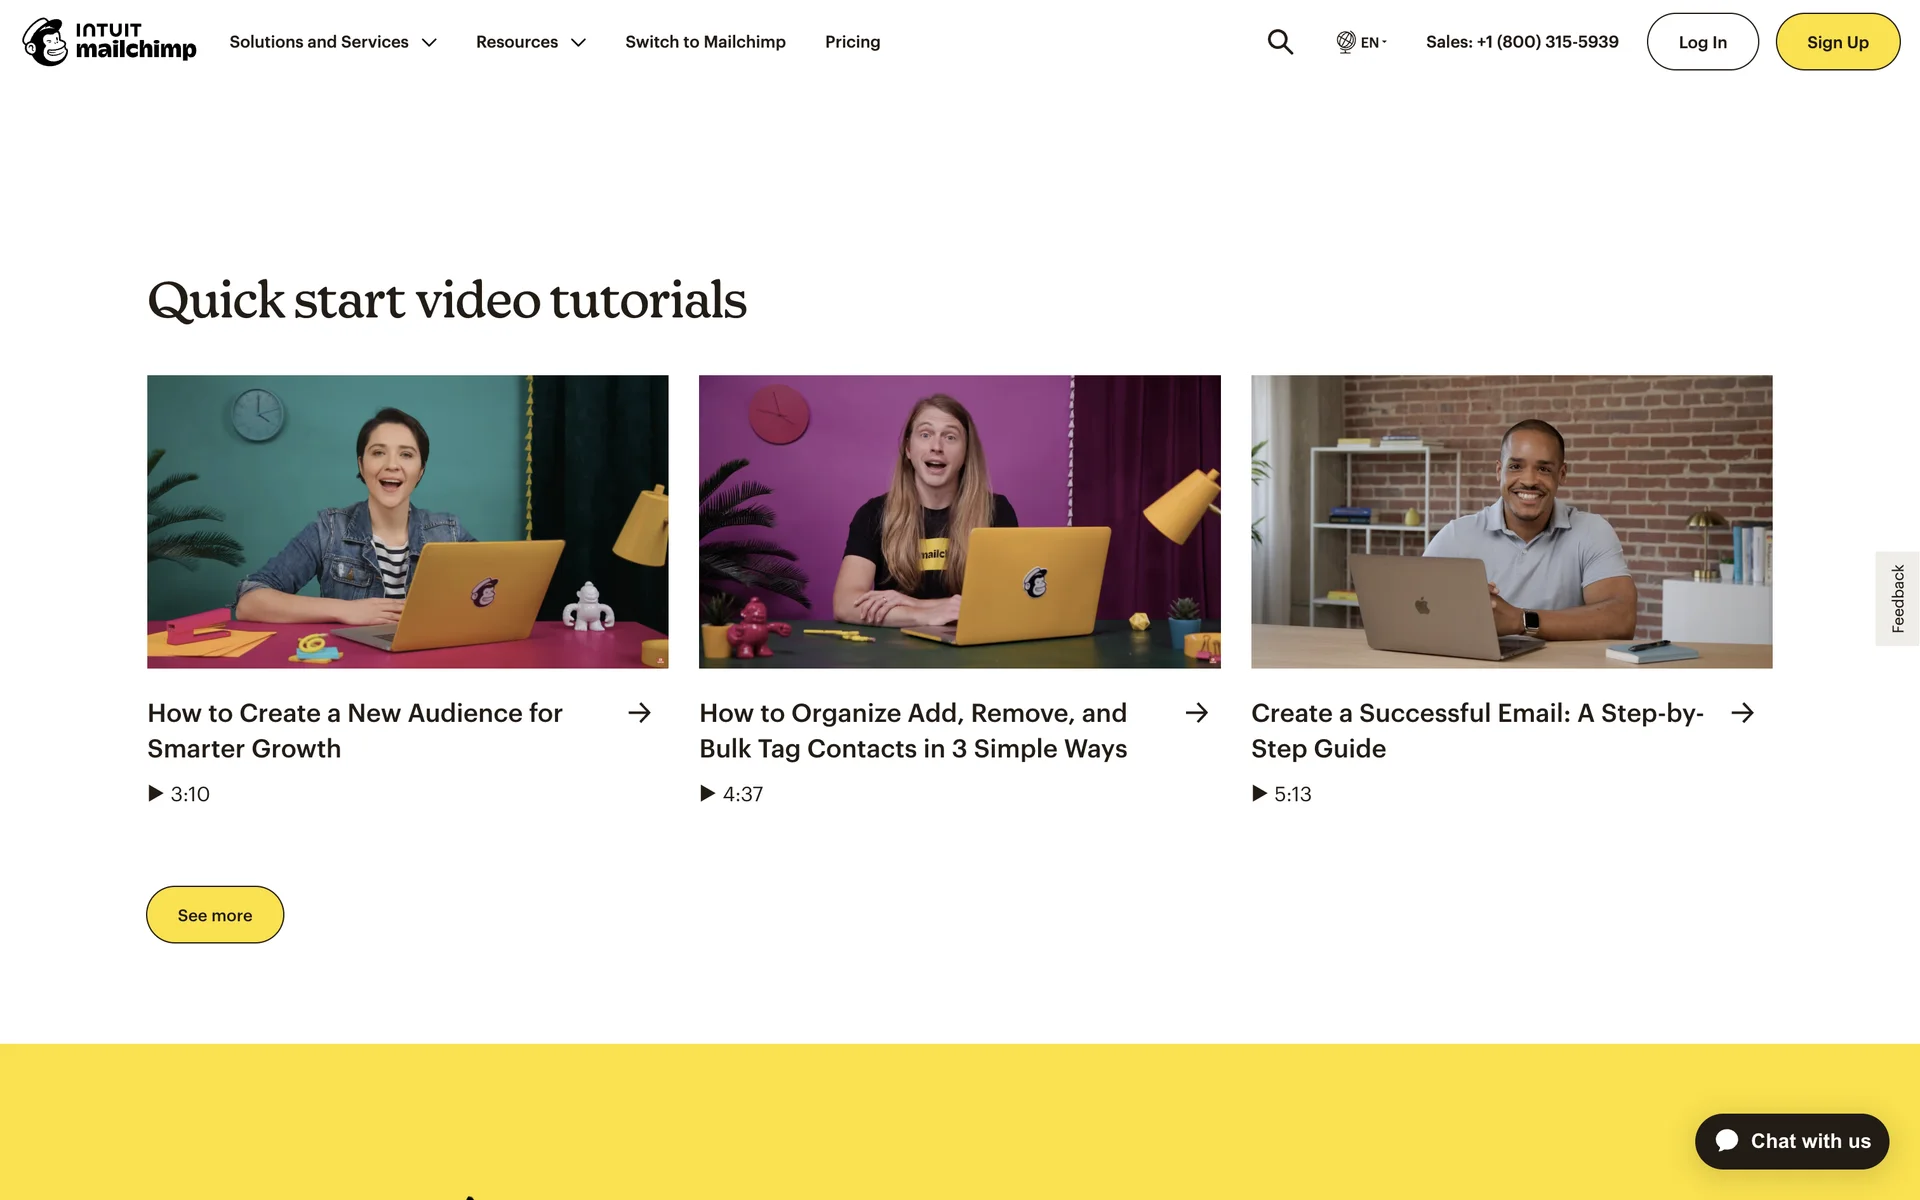
Task: Click the globe language icon
Action: coord(1346,42)
